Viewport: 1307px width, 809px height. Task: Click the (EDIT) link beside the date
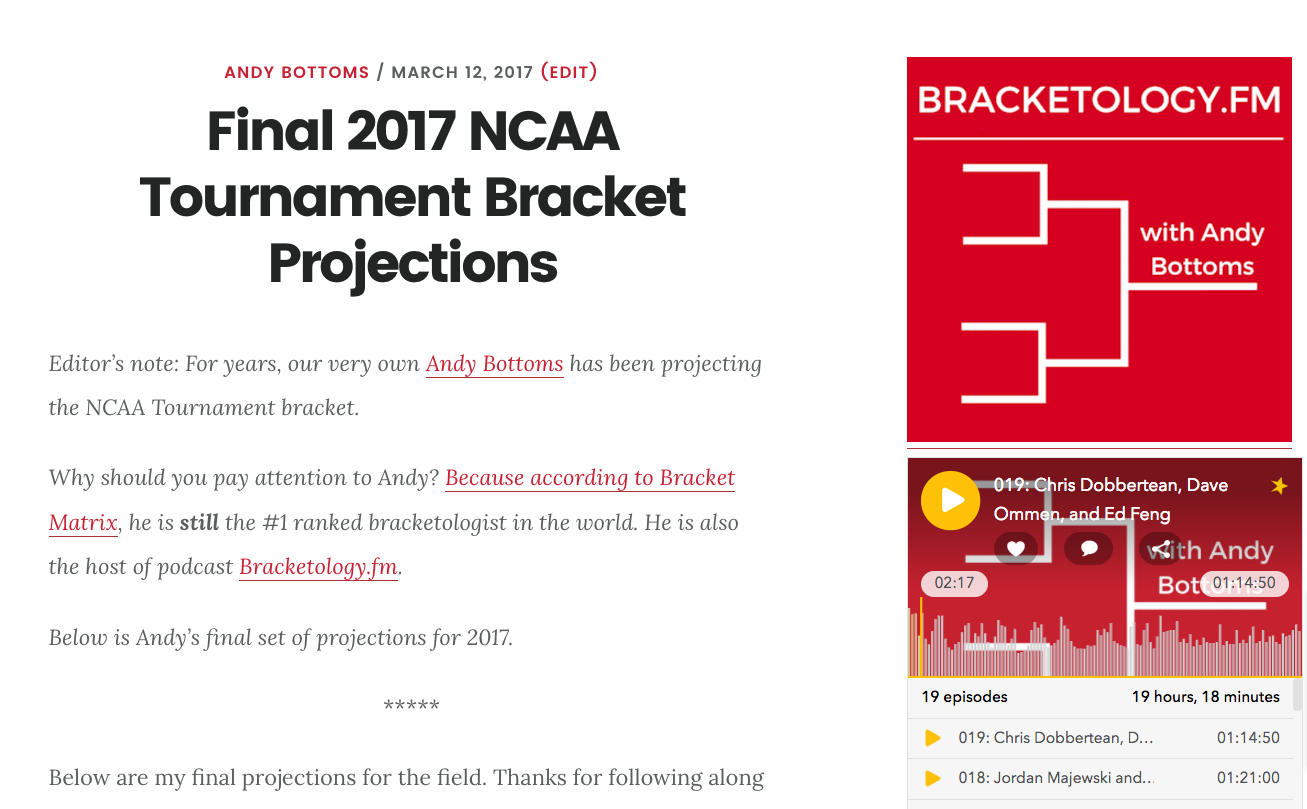tap(569, 72)
